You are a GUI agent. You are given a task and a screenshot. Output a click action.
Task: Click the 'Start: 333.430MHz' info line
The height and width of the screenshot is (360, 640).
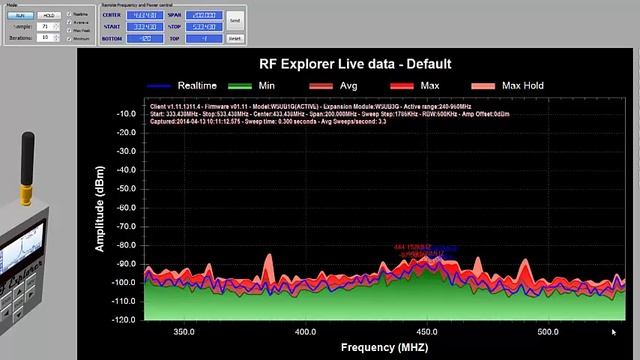330,114
